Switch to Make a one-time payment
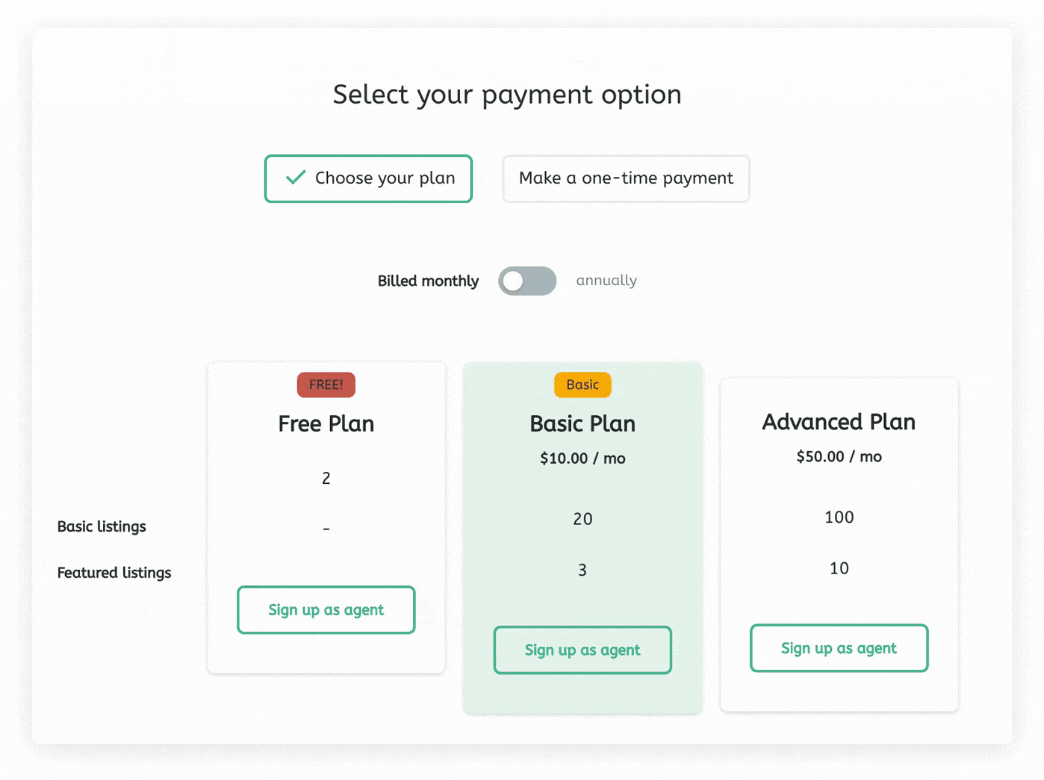 626,179
